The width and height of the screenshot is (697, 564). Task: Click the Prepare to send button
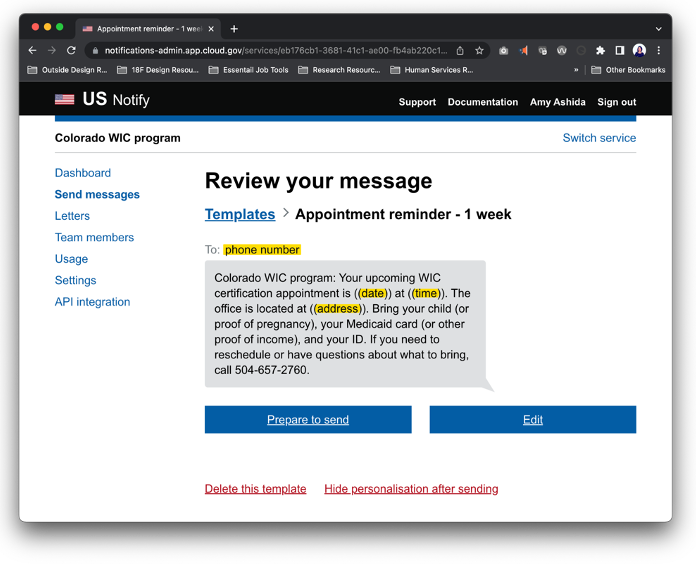point(308,420)
